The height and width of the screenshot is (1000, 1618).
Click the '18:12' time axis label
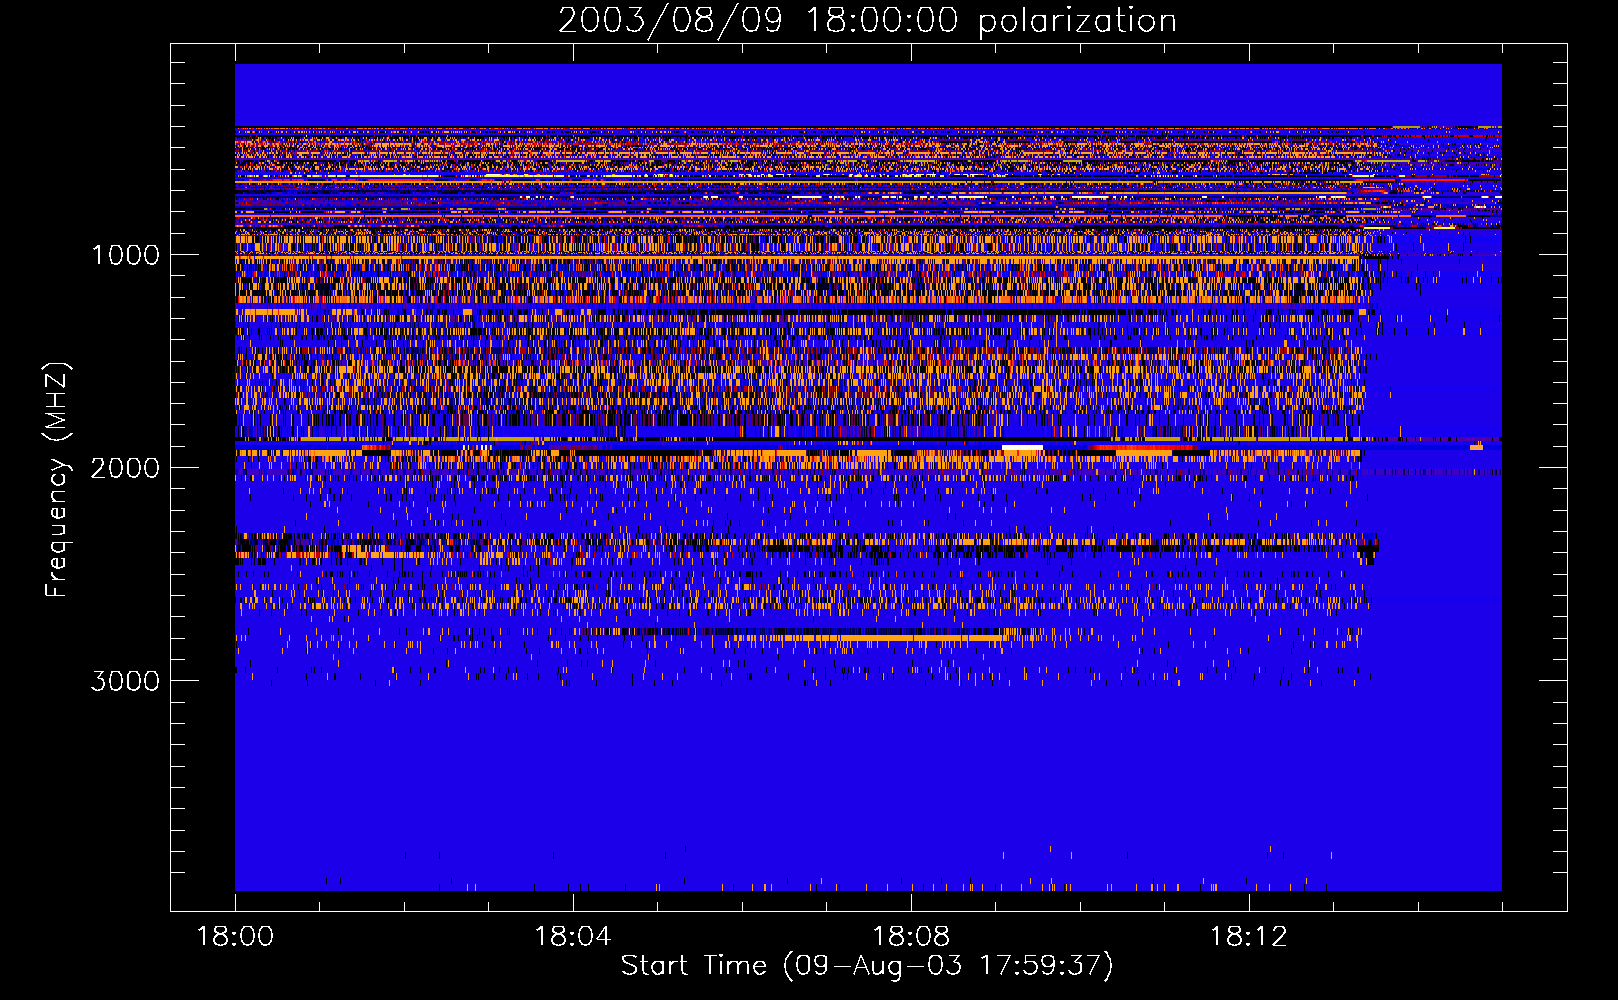1248,937
